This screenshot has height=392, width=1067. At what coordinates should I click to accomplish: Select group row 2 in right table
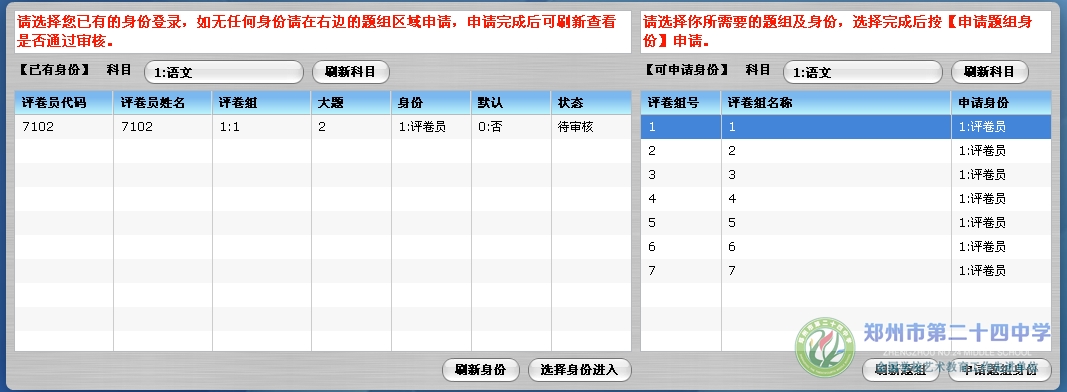846,150
